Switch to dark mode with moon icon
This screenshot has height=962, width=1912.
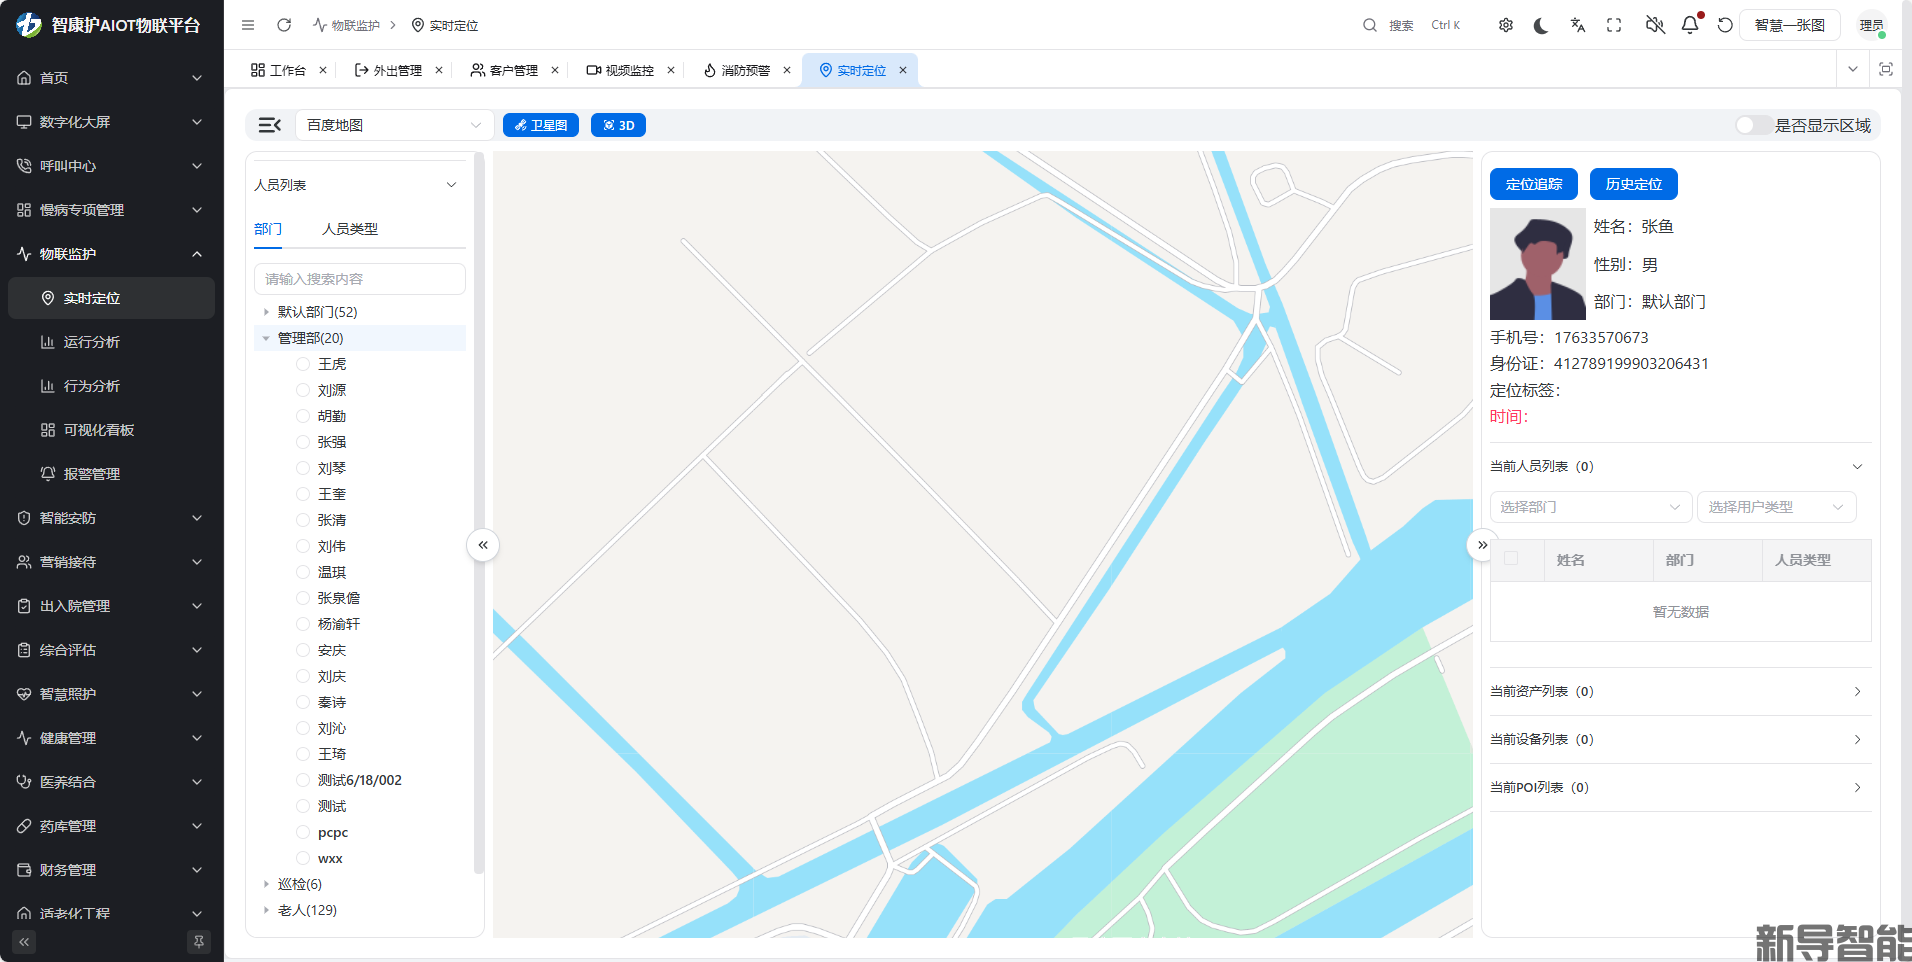tap(1541, 25)
